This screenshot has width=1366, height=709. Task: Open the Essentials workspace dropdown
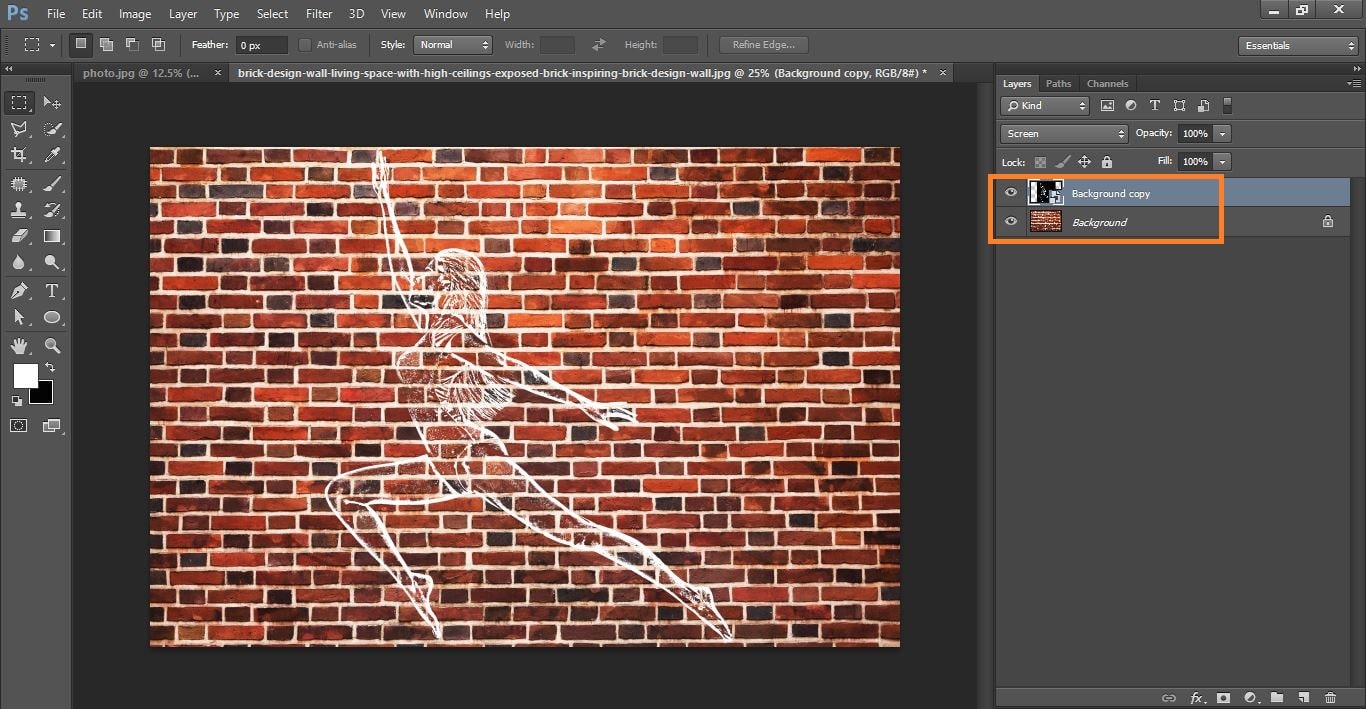(1297, 46)
